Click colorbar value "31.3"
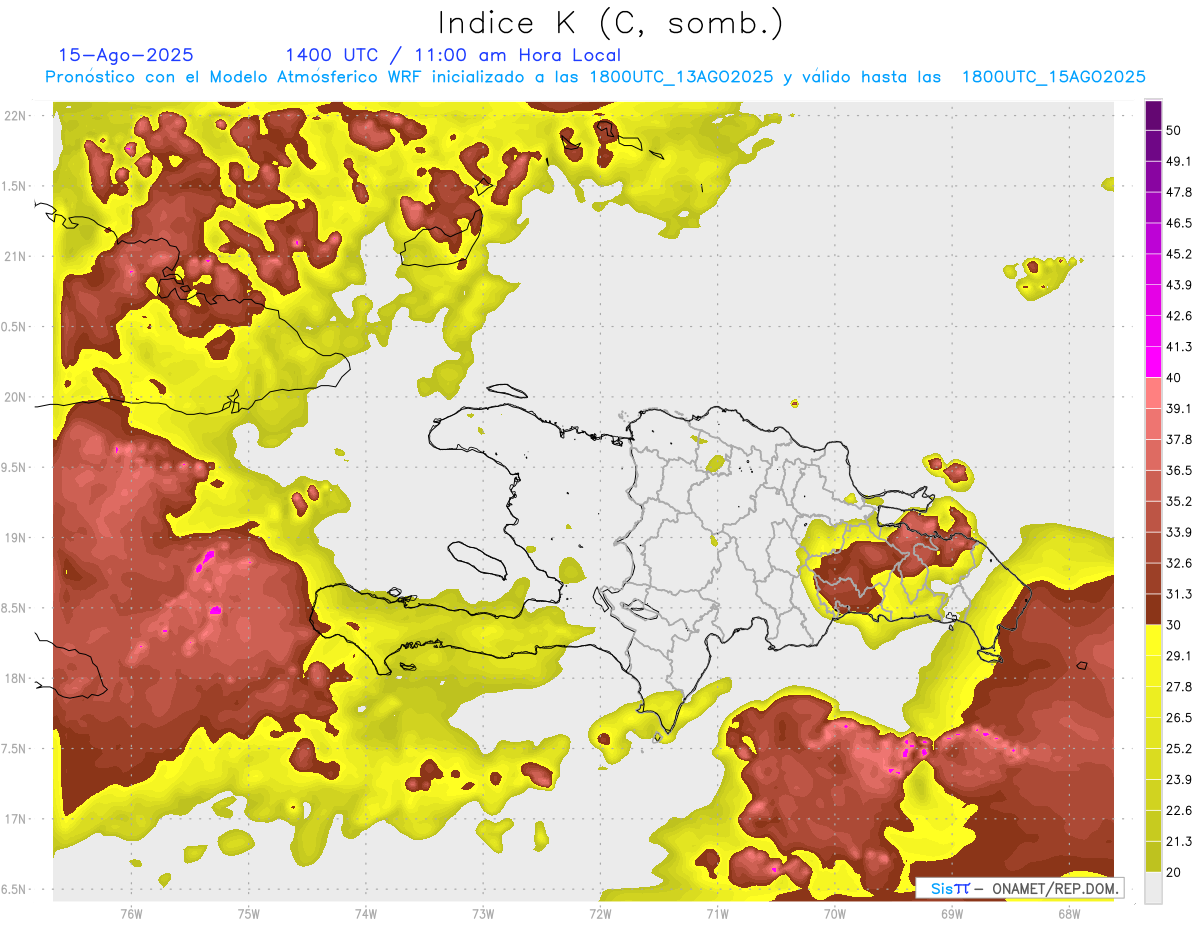The image size is (1200, 927). 1178,594
